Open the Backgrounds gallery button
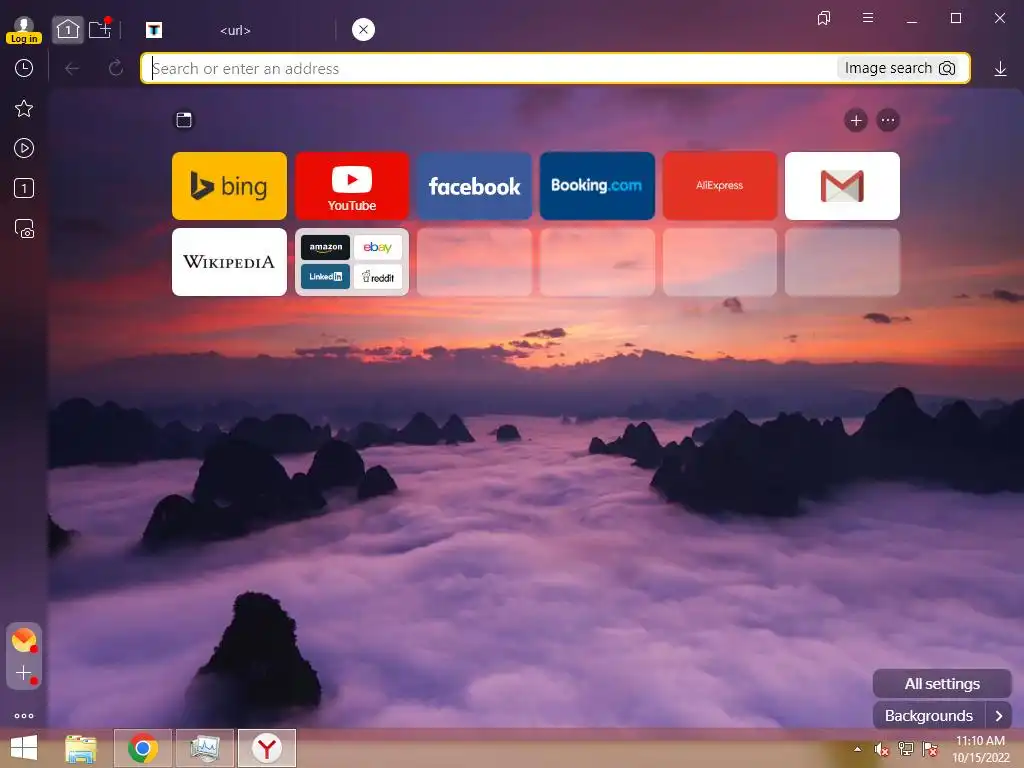Screen dimensions: 1024x768 (929, 716)
